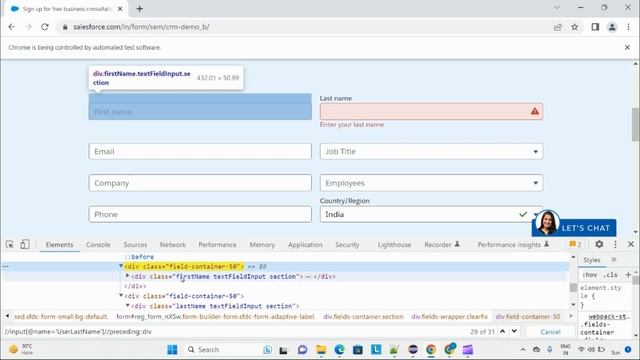Click the ellipsis beside selected DOM node

(5, 267)
